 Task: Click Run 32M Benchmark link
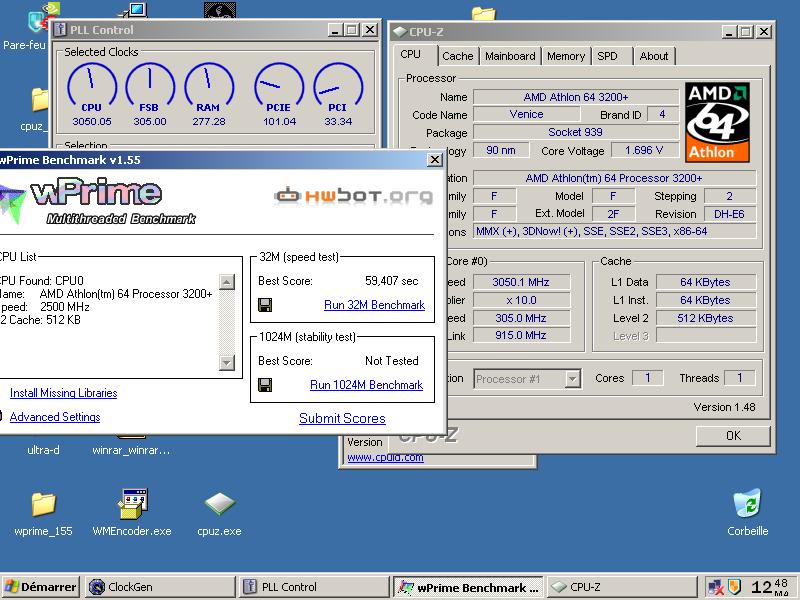pyautogui.click(x=374, y=305)
